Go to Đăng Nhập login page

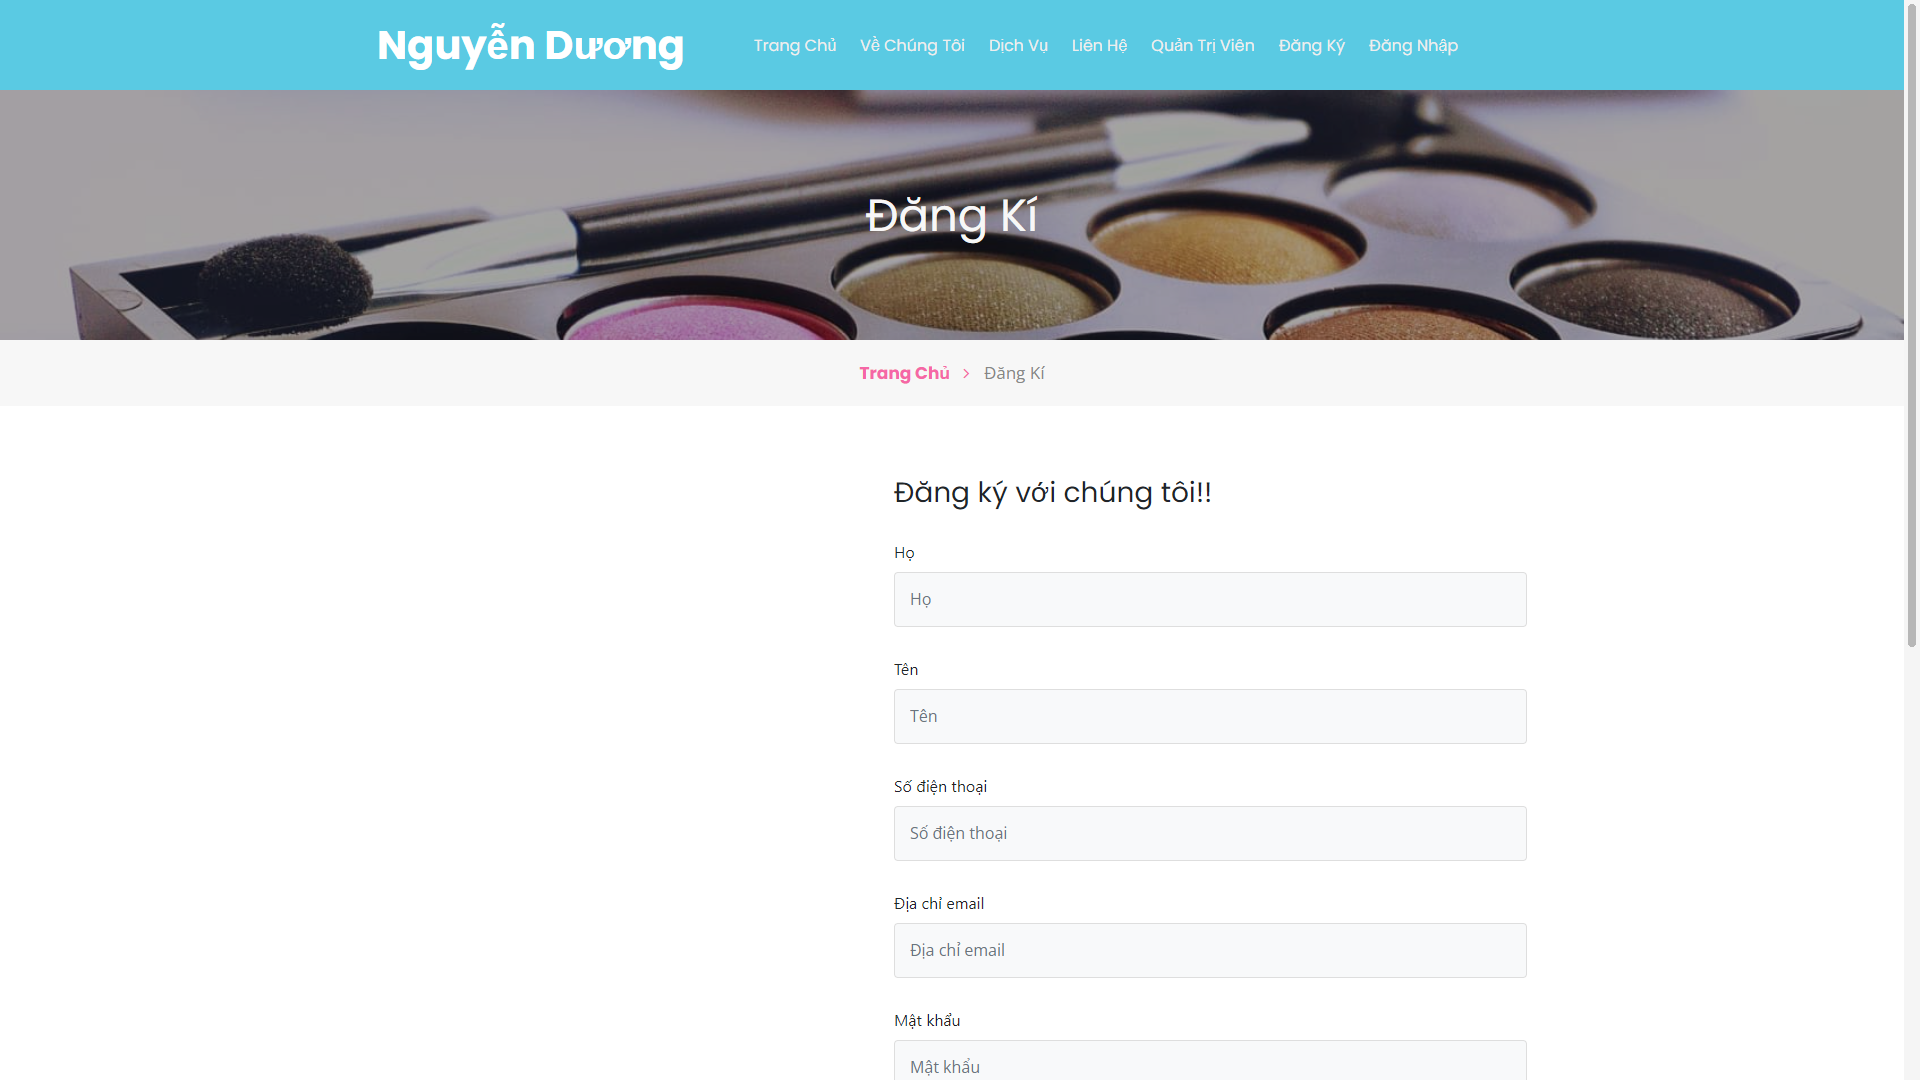1413,46
